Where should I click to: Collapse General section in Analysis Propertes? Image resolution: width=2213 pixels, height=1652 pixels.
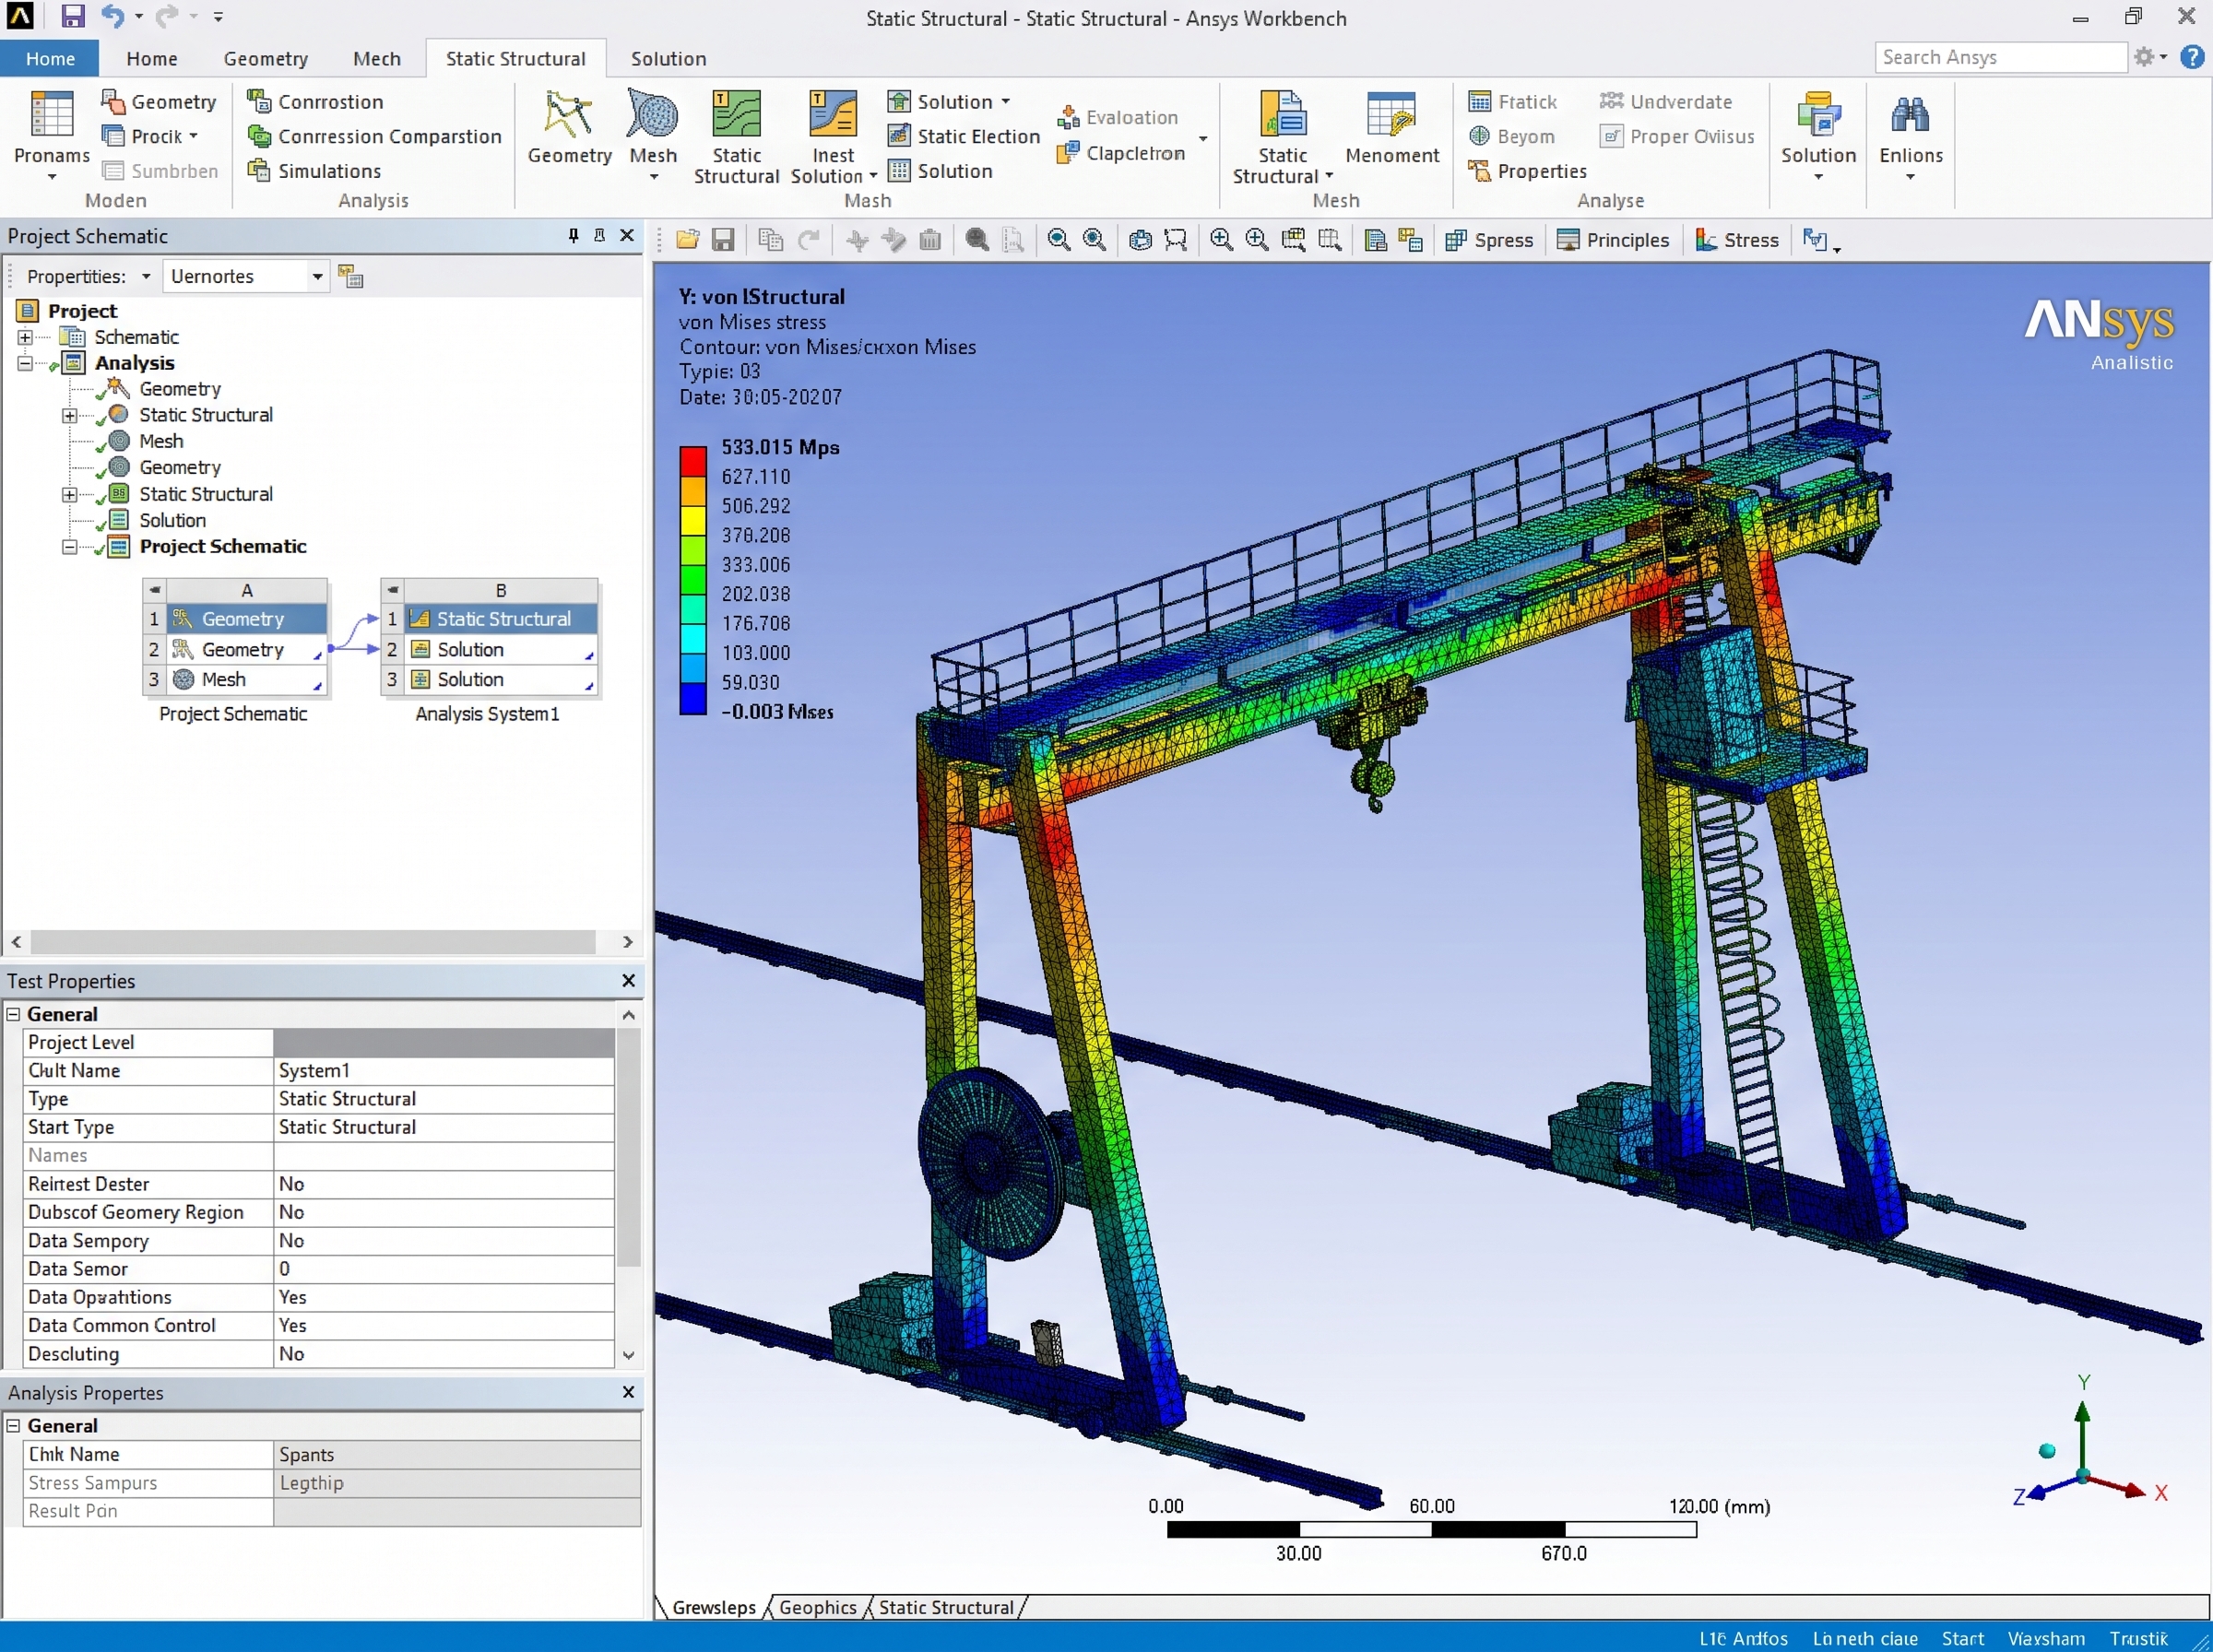tap(14, 1425)
